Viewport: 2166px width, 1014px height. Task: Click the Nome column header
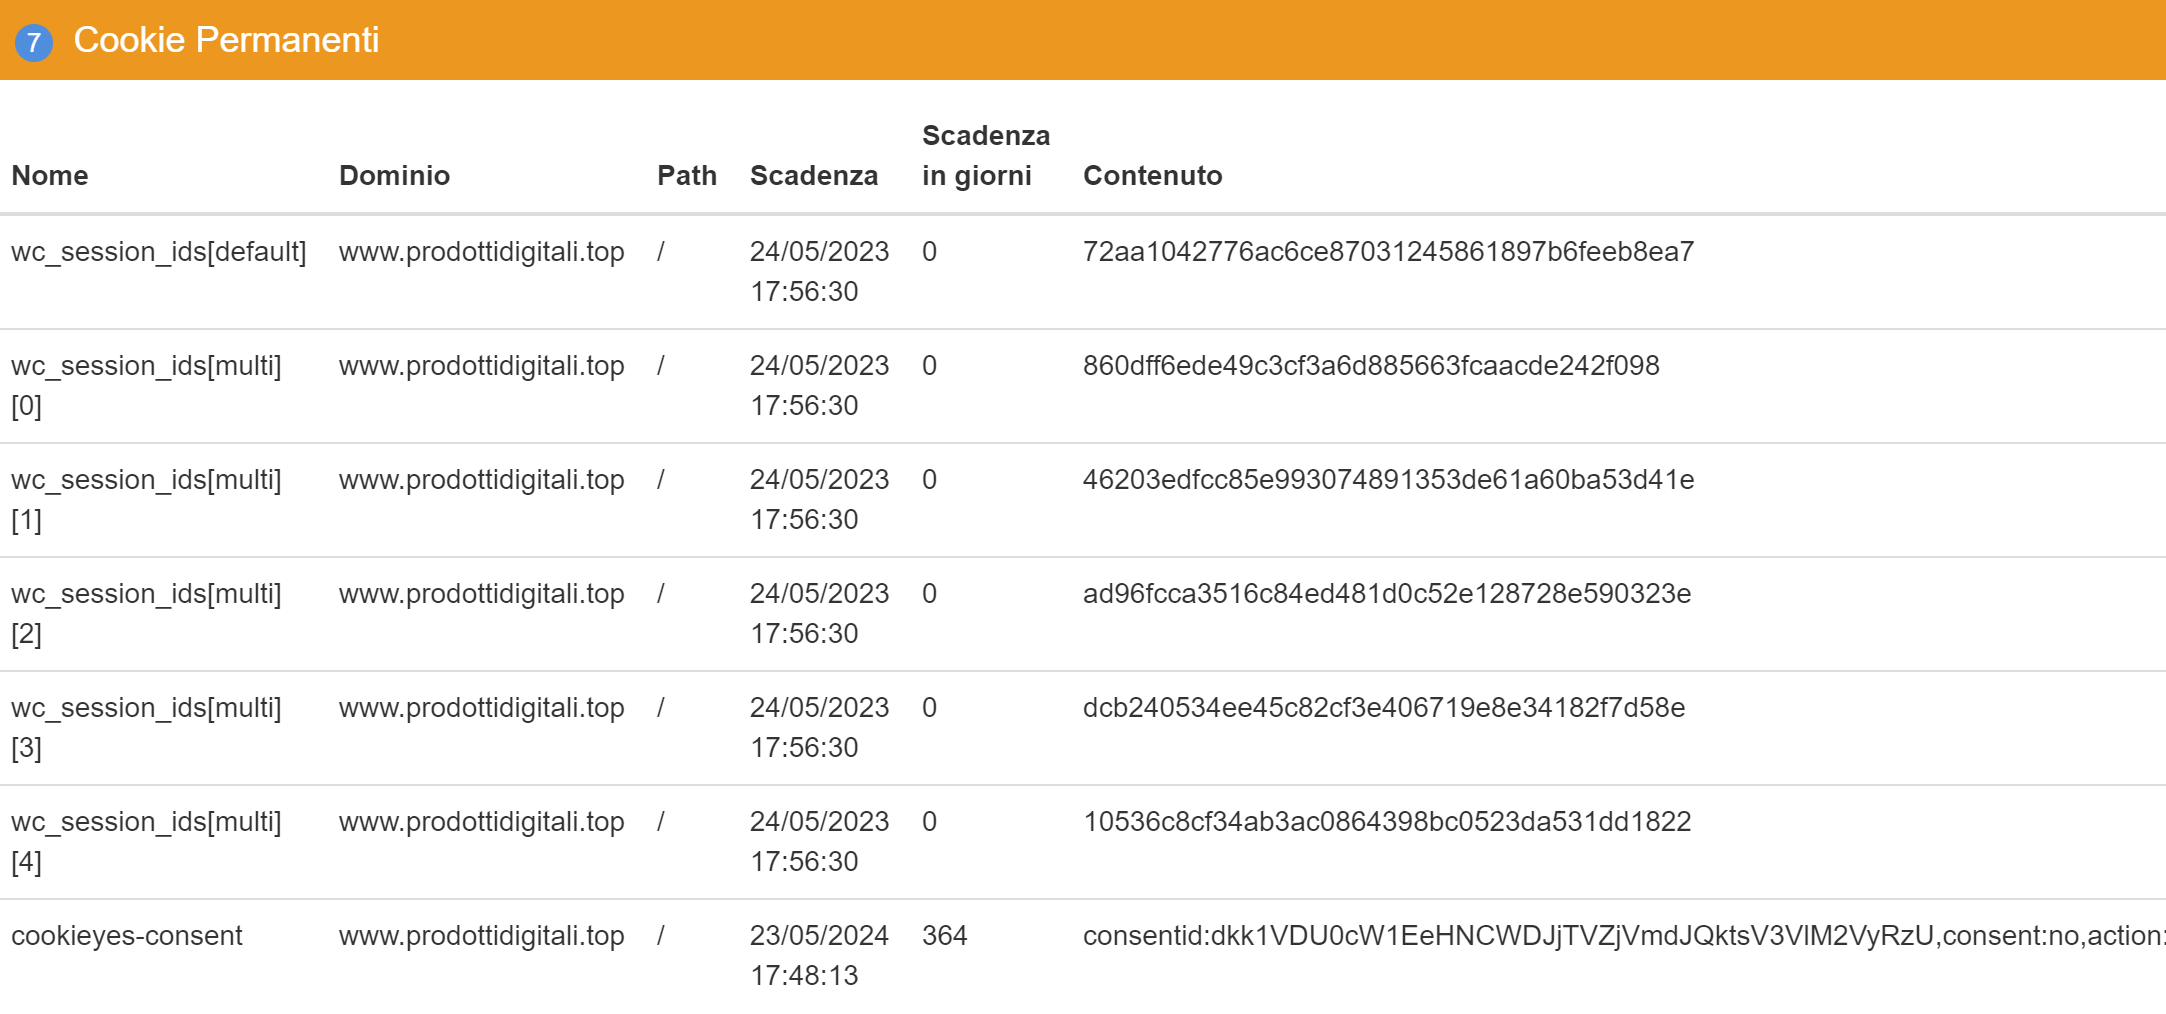pyautogui.click(x=50, y=175)
